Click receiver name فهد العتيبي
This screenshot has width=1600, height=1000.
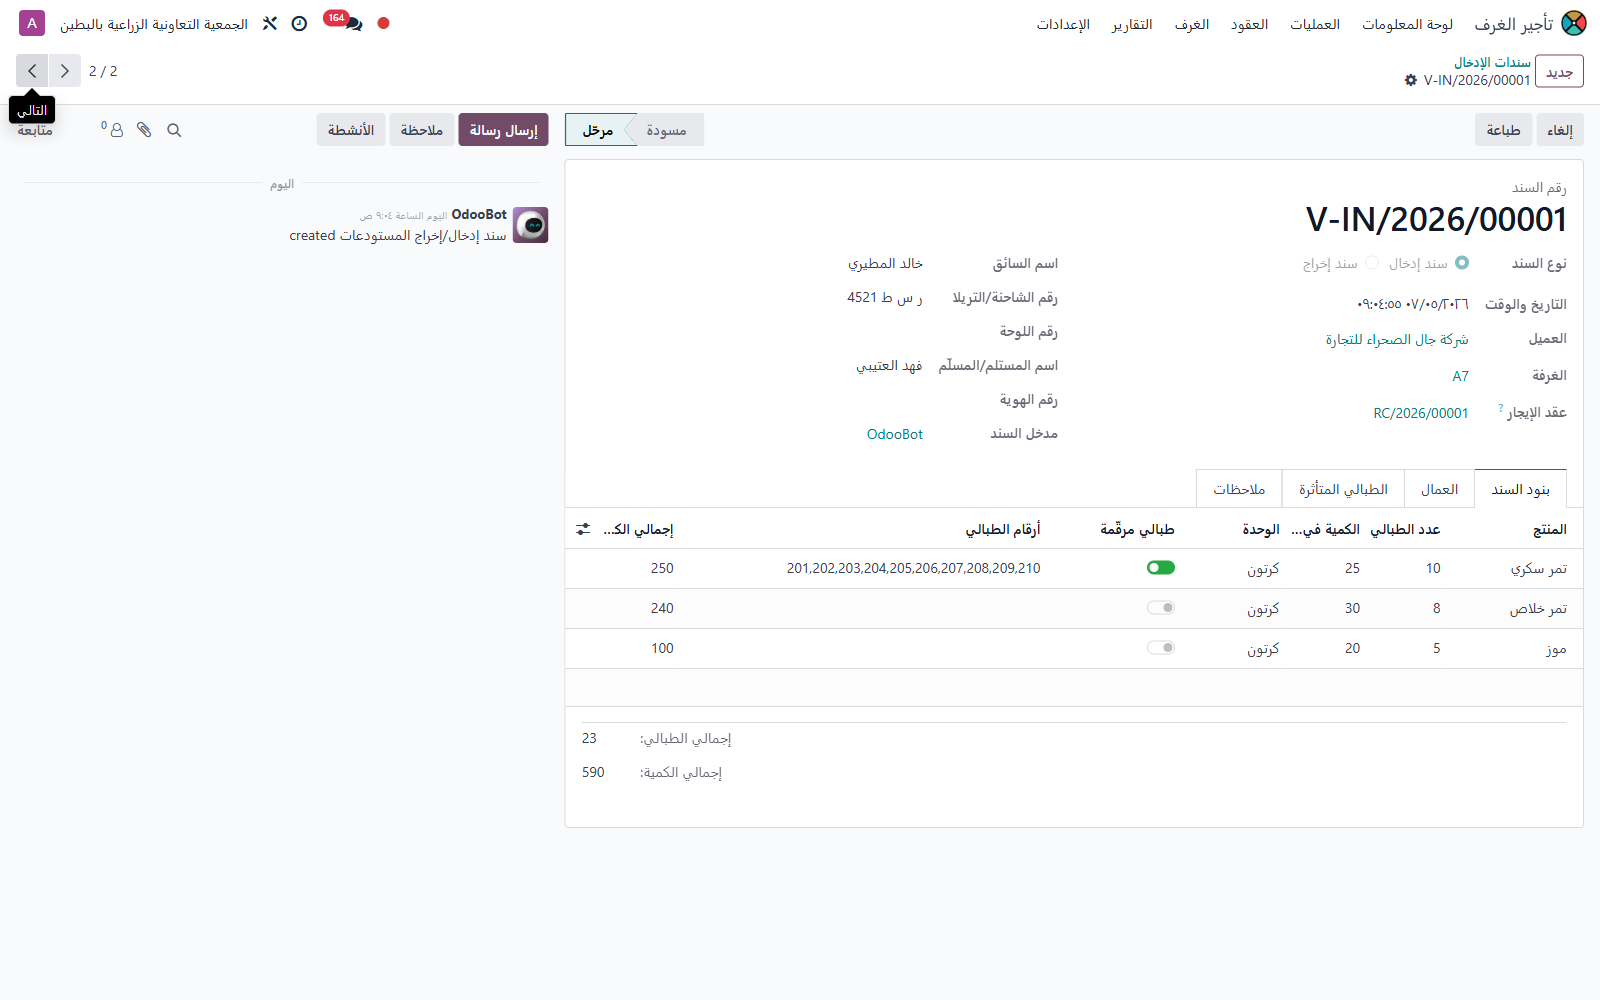coord(889,365)
